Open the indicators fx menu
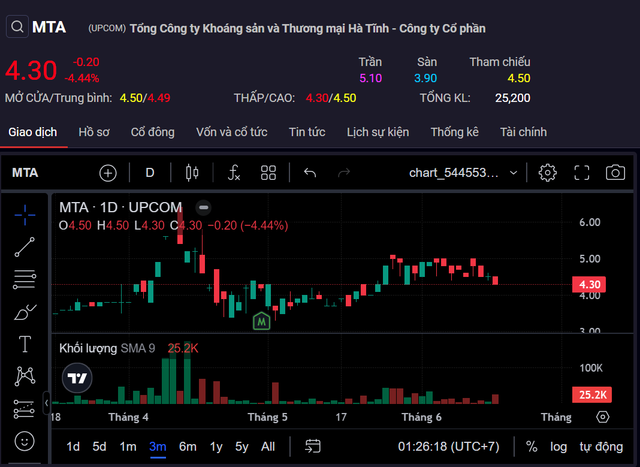Viewport: 640px width, 467px height. tap(233, 173)
